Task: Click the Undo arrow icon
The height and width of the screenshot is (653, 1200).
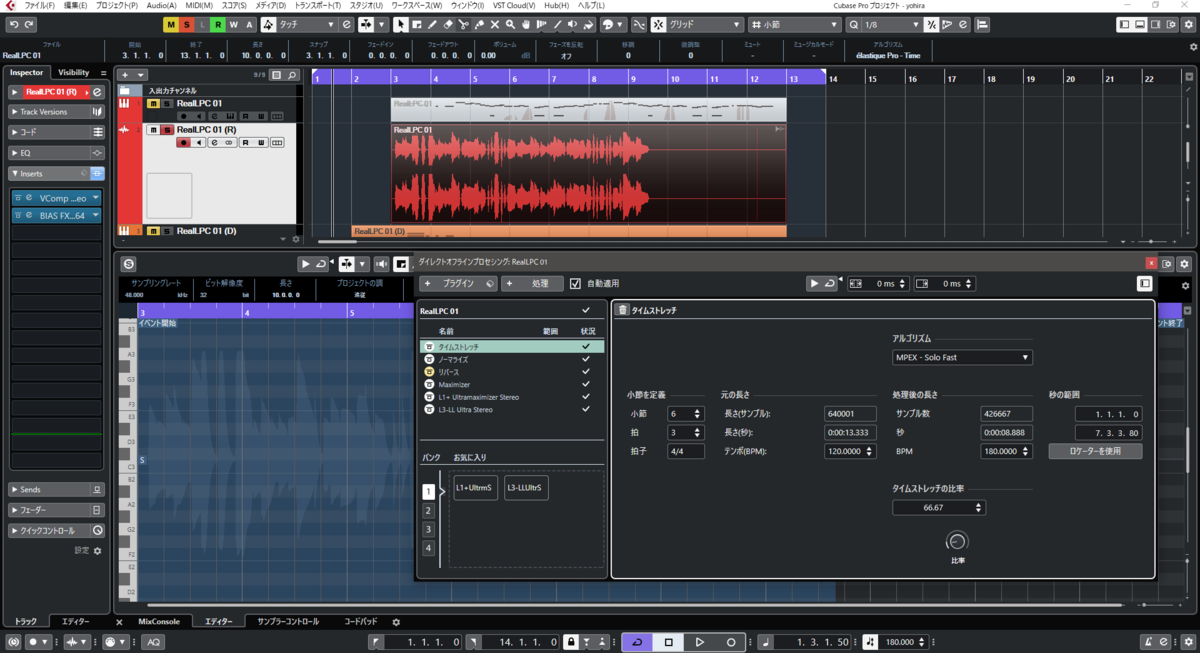Action: [13, 24]
